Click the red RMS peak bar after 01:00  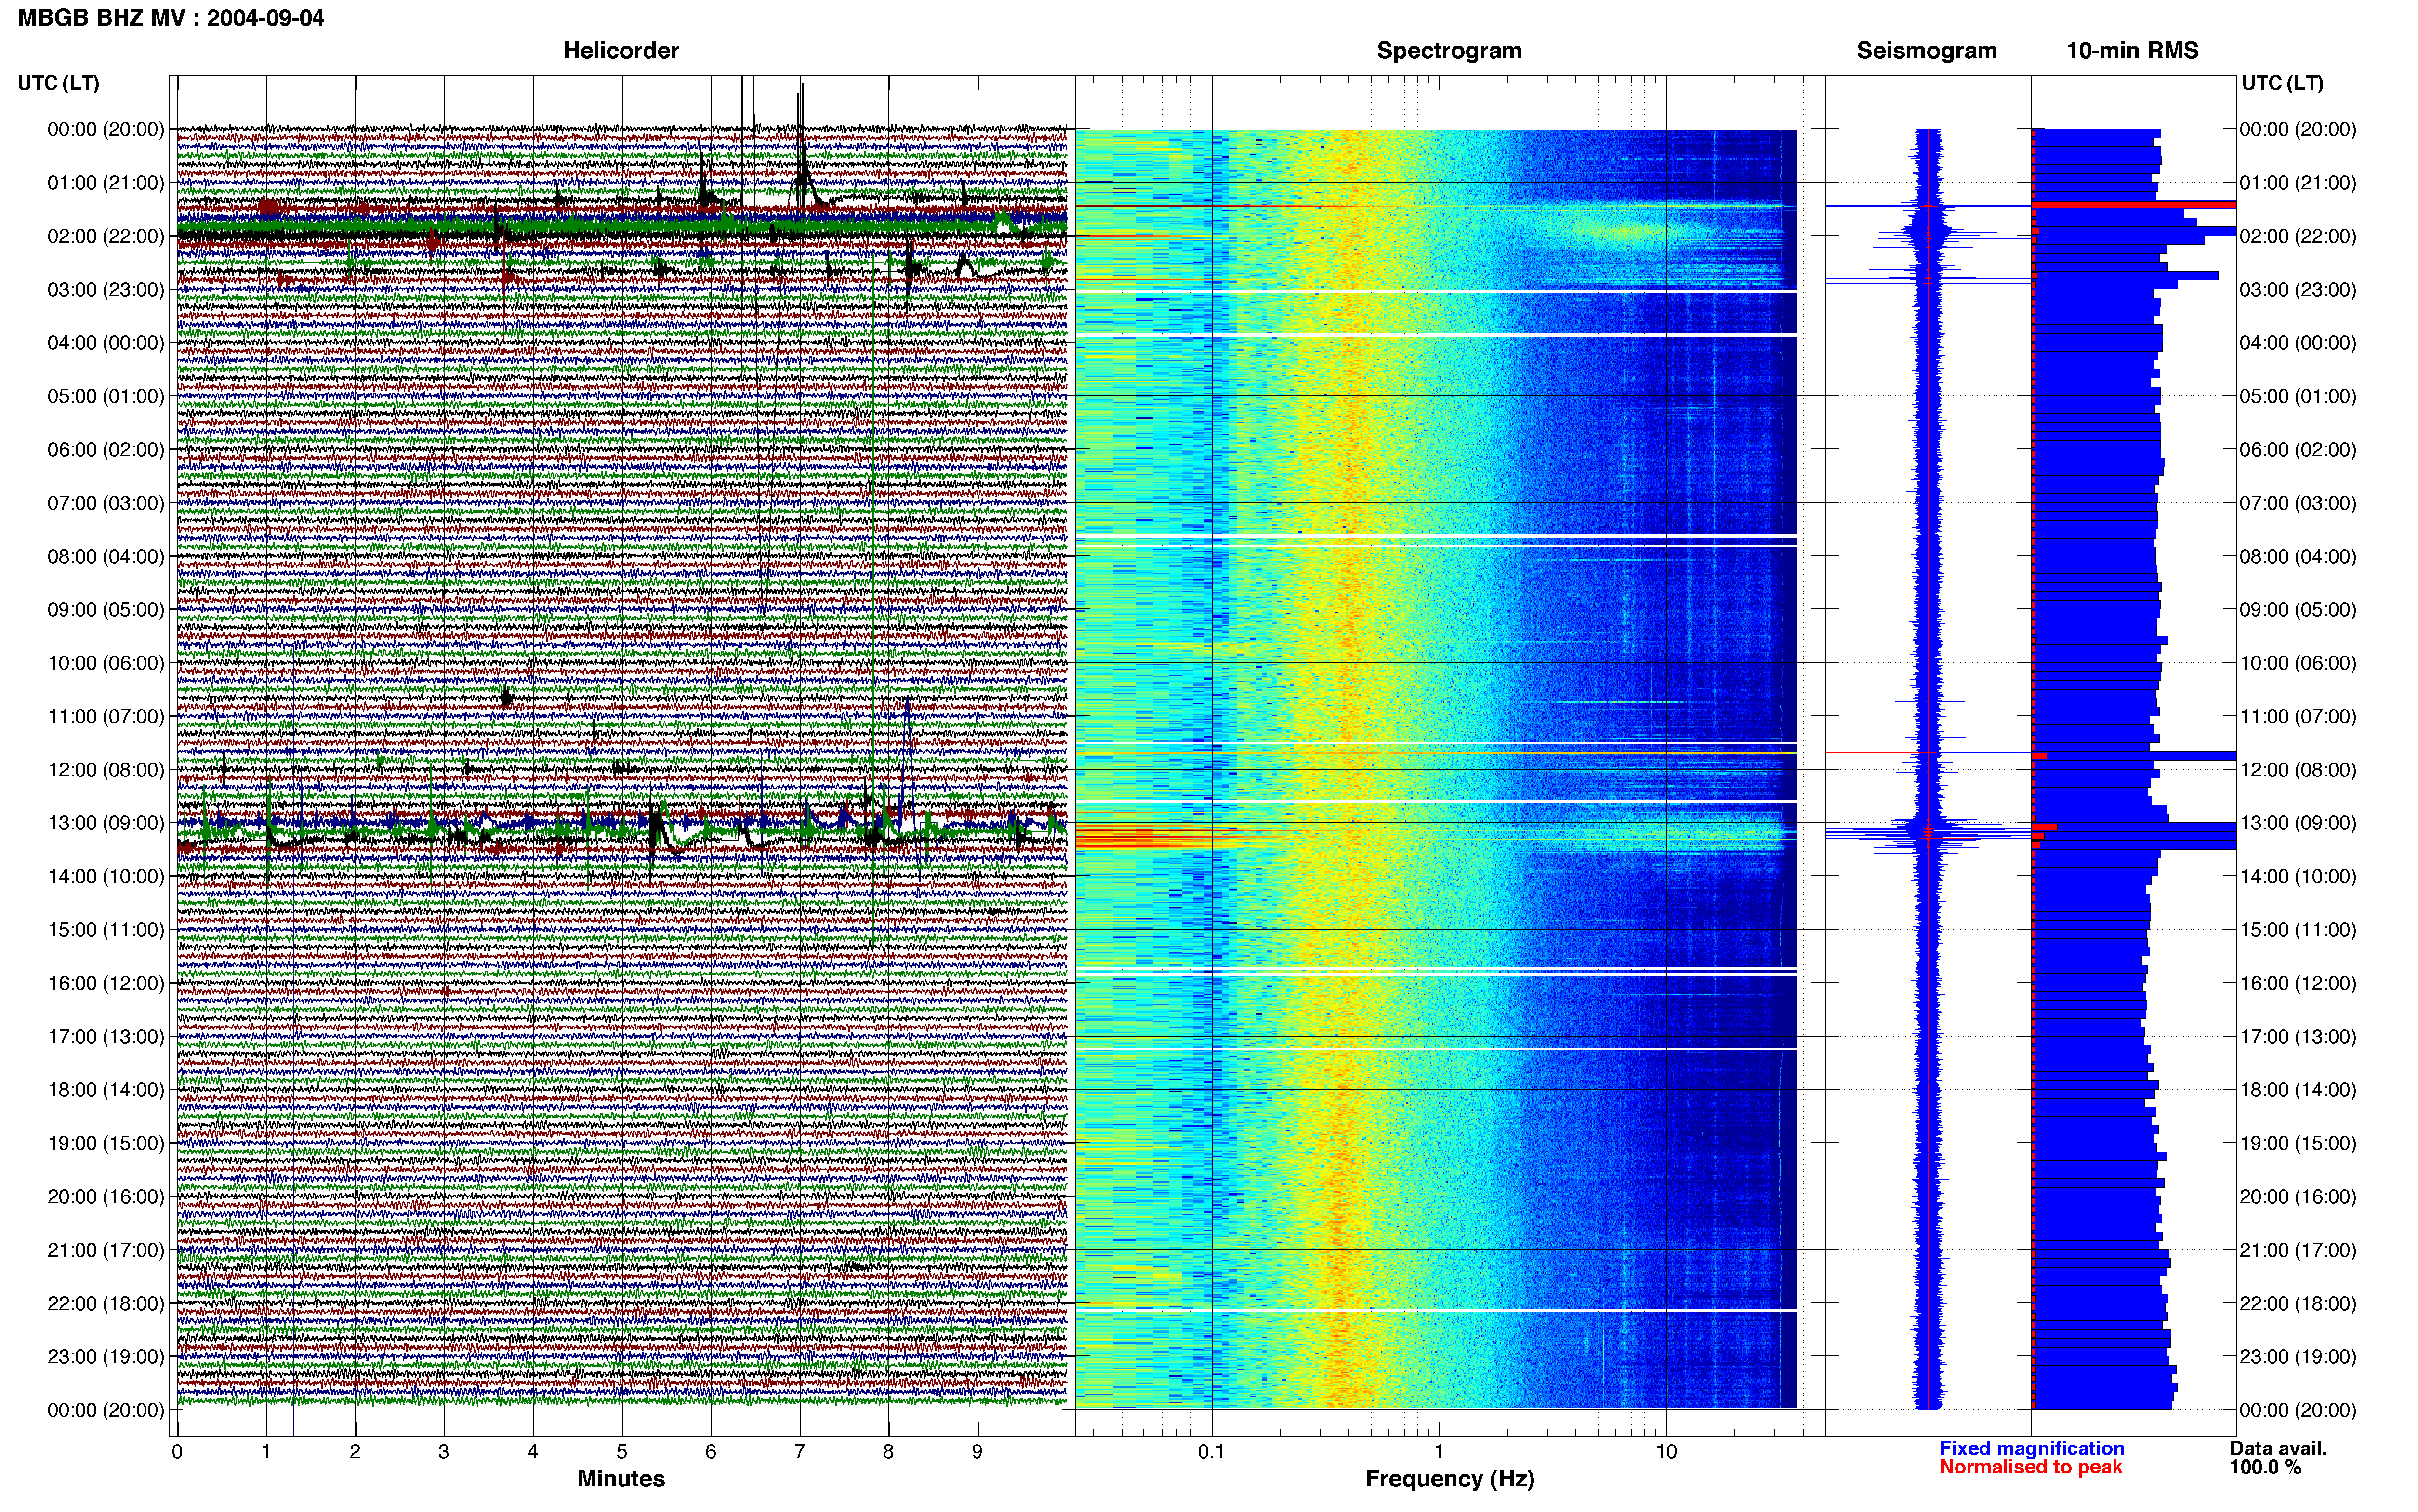2134,205
